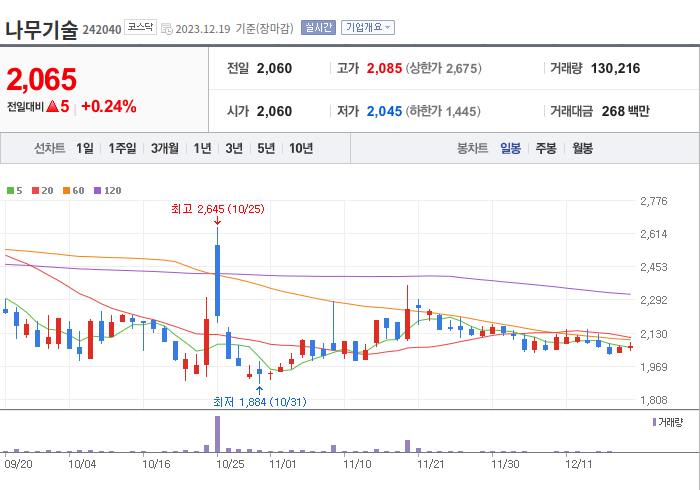Click the 11/10 volume bar
Image resolution: width=700 pixels, height=490 pixels.
tap(345, 451)
